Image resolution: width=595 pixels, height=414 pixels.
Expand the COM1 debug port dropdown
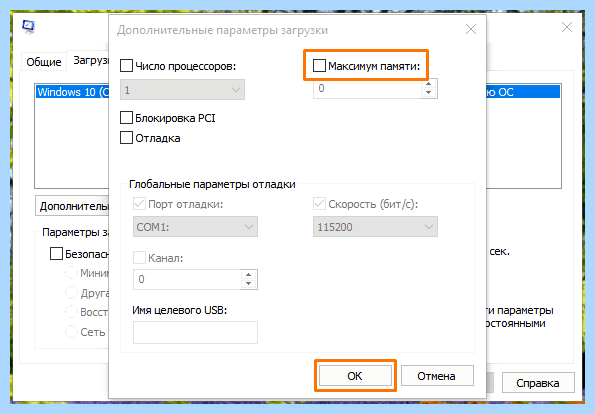click(x=195, y=227)
